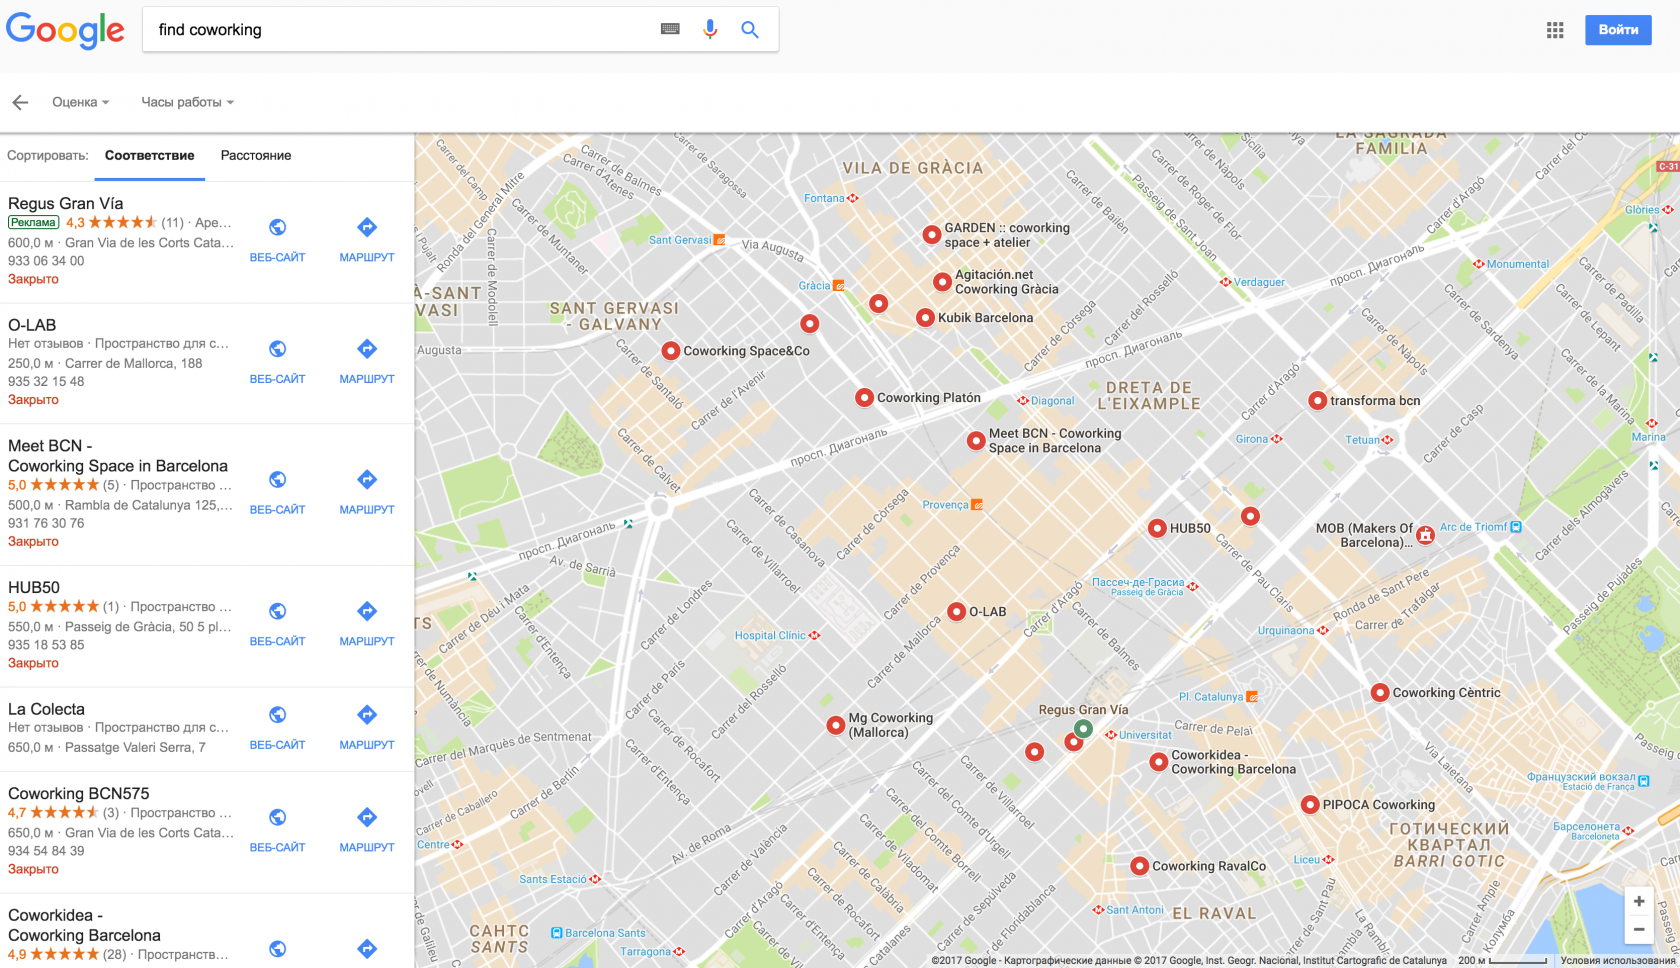
Task: Open the O-LAB listing title
Action: pos(32,325)
